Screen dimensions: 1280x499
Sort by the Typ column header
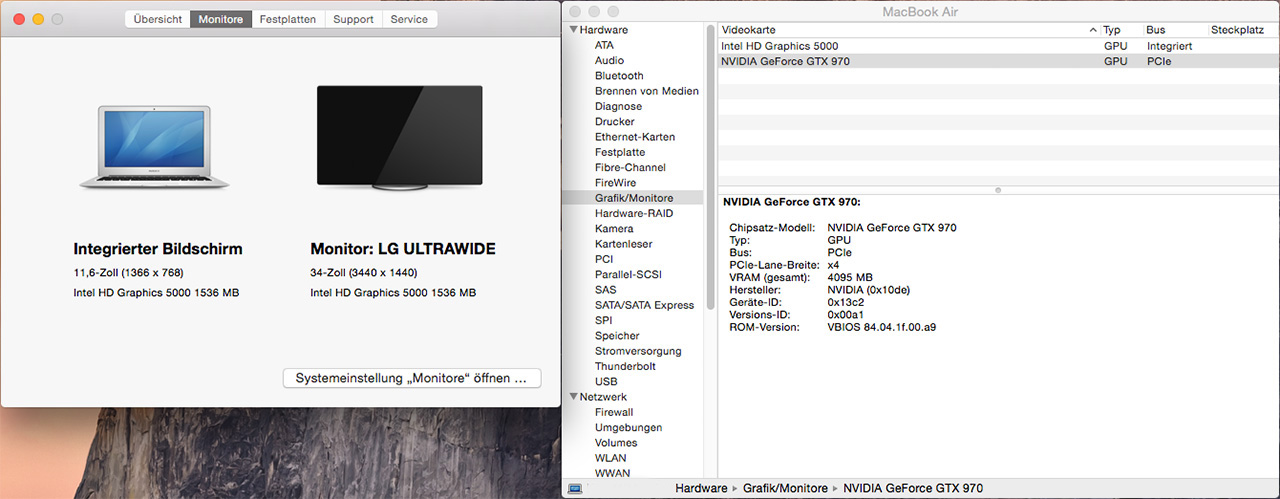1121,30
